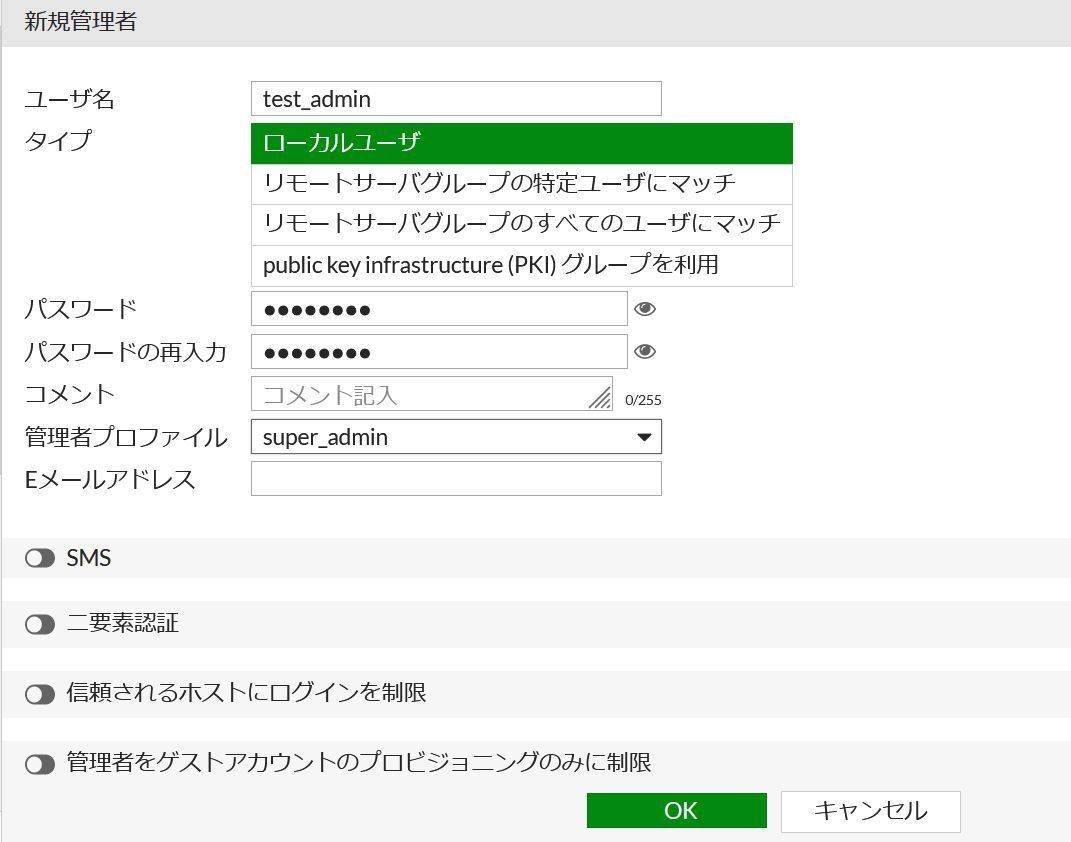Screen dimensions: 1071x842
Task: Click キャンセル to dismiss the dialog
Action: (x=869, y=810)
